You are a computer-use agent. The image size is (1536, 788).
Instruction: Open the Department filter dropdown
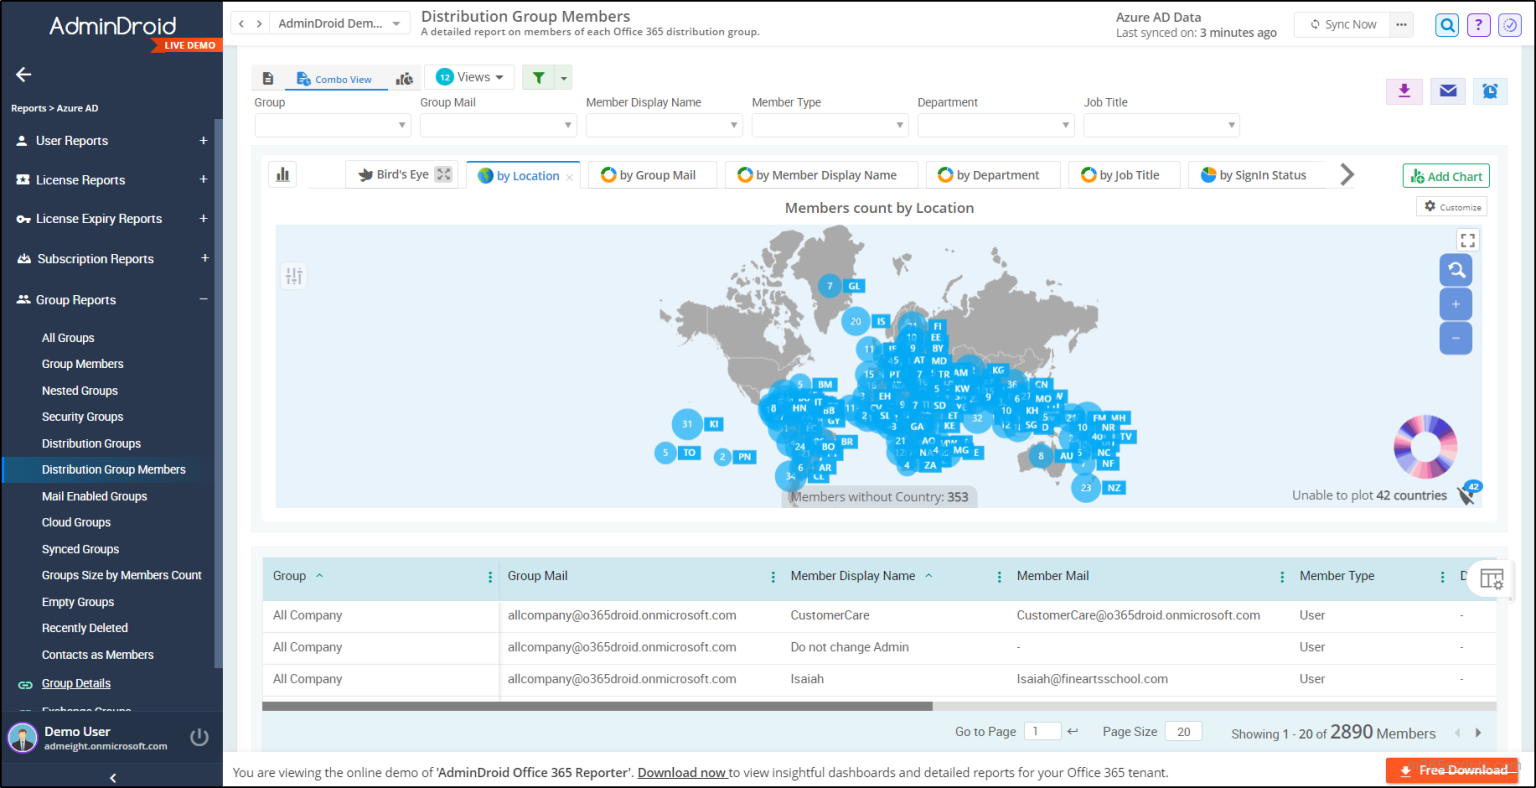click(996, 125)
